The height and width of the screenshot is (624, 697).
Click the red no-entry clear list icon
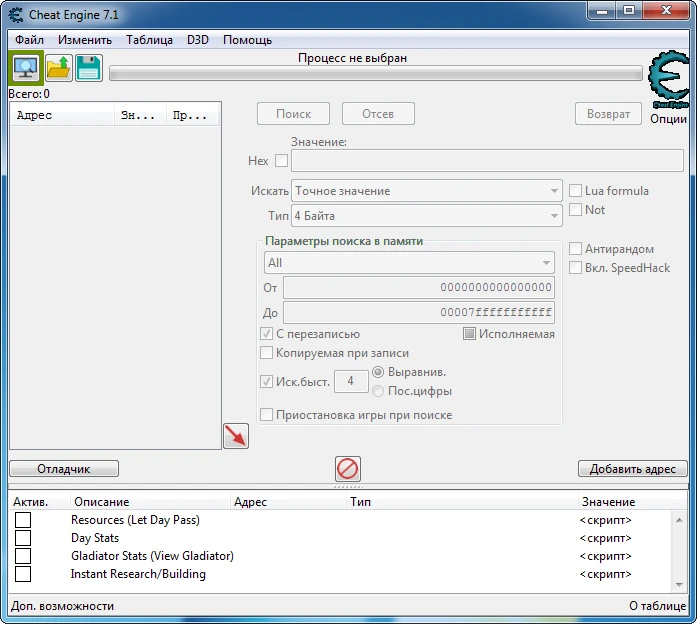348,468
